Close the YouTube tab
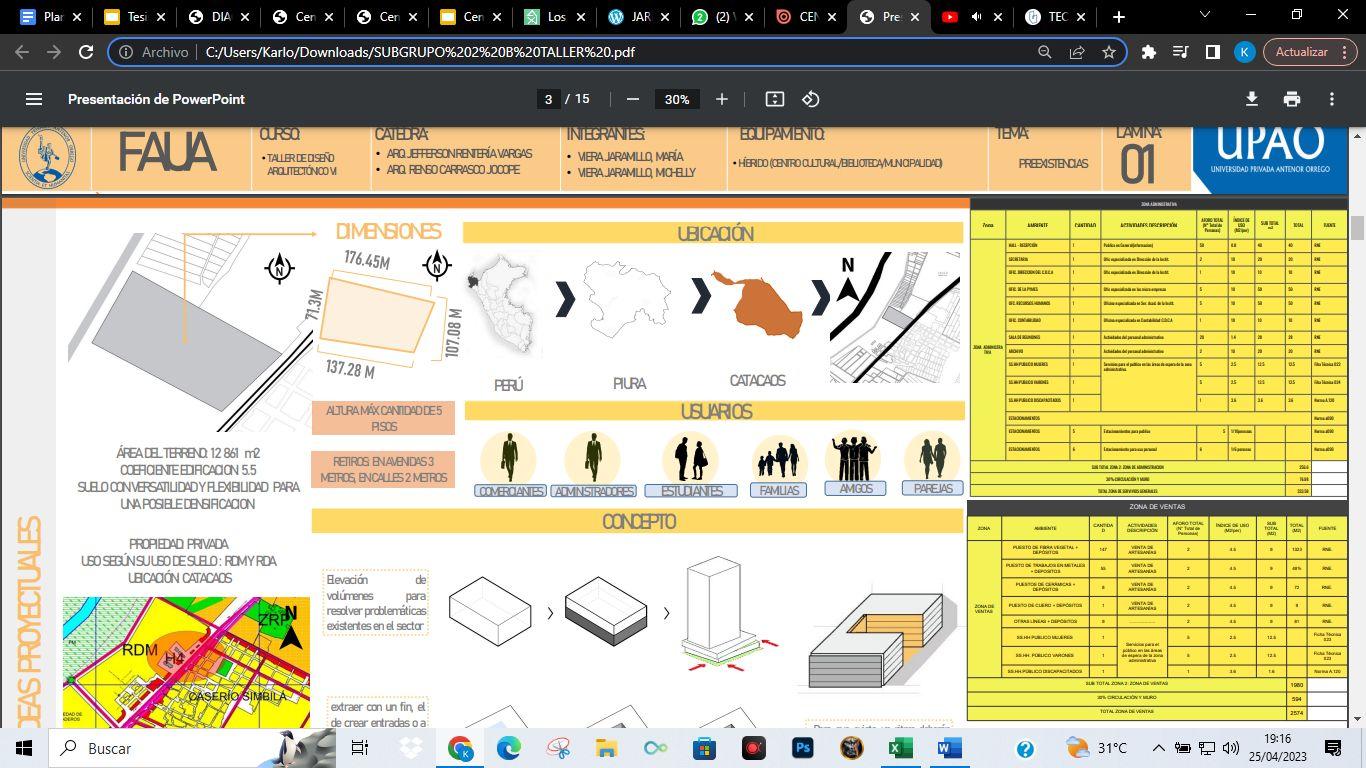The width and height of the screenshot is (1366, 768). pyautogui.click(x=998, y=17)
